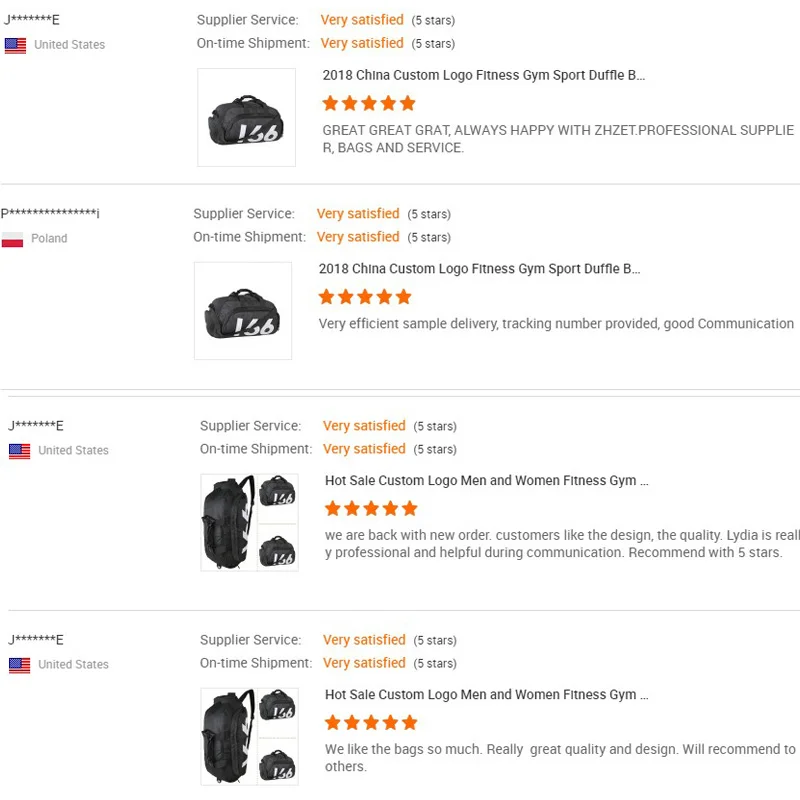
Task: Click the star rating in the Poland review
Action: pos(364,296)
